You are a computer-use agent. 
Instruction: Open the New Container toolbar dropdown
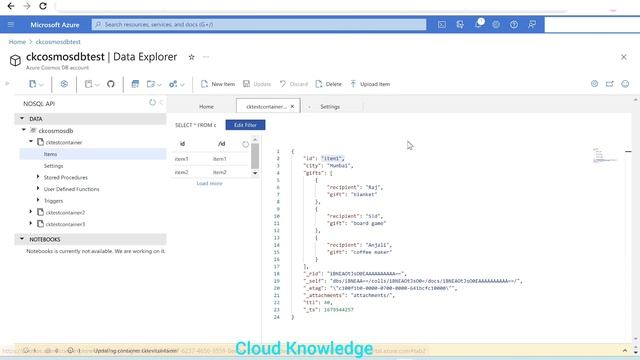[x=36, y=84]
